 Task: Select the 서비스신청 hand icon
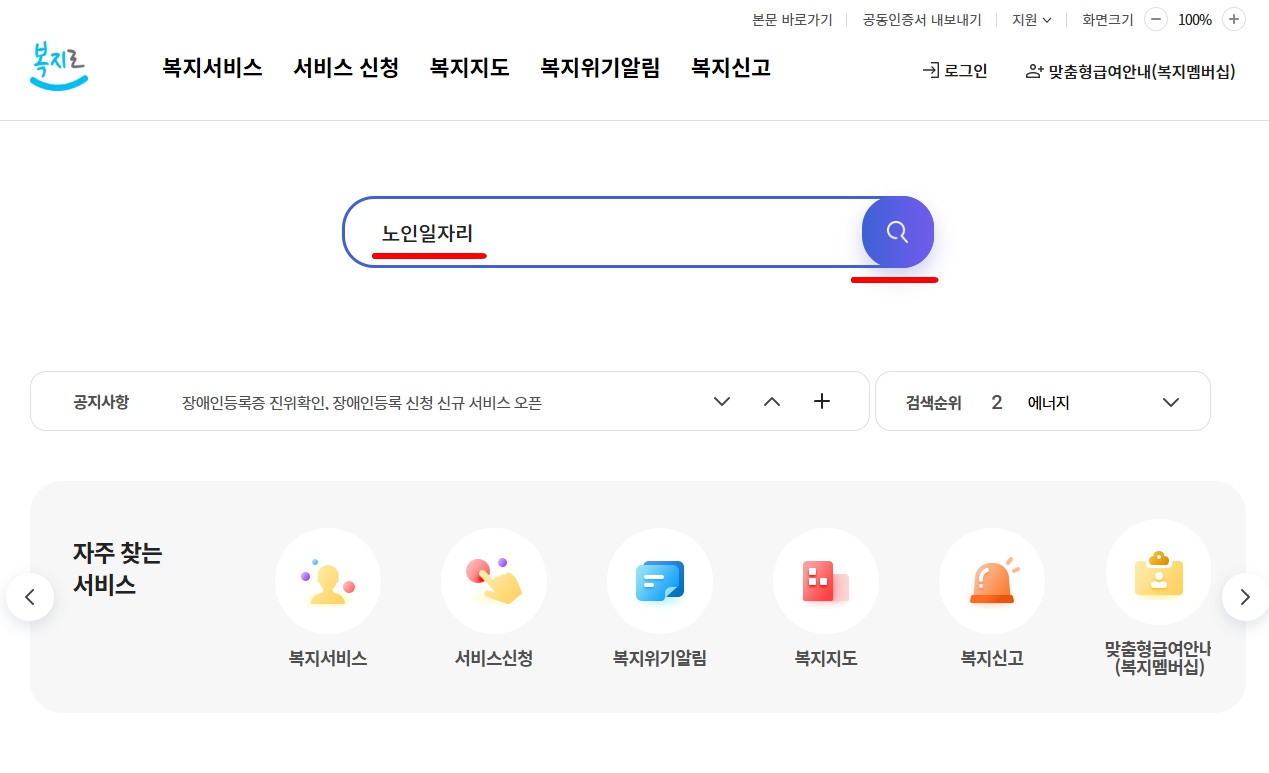(x=494, y=580)
